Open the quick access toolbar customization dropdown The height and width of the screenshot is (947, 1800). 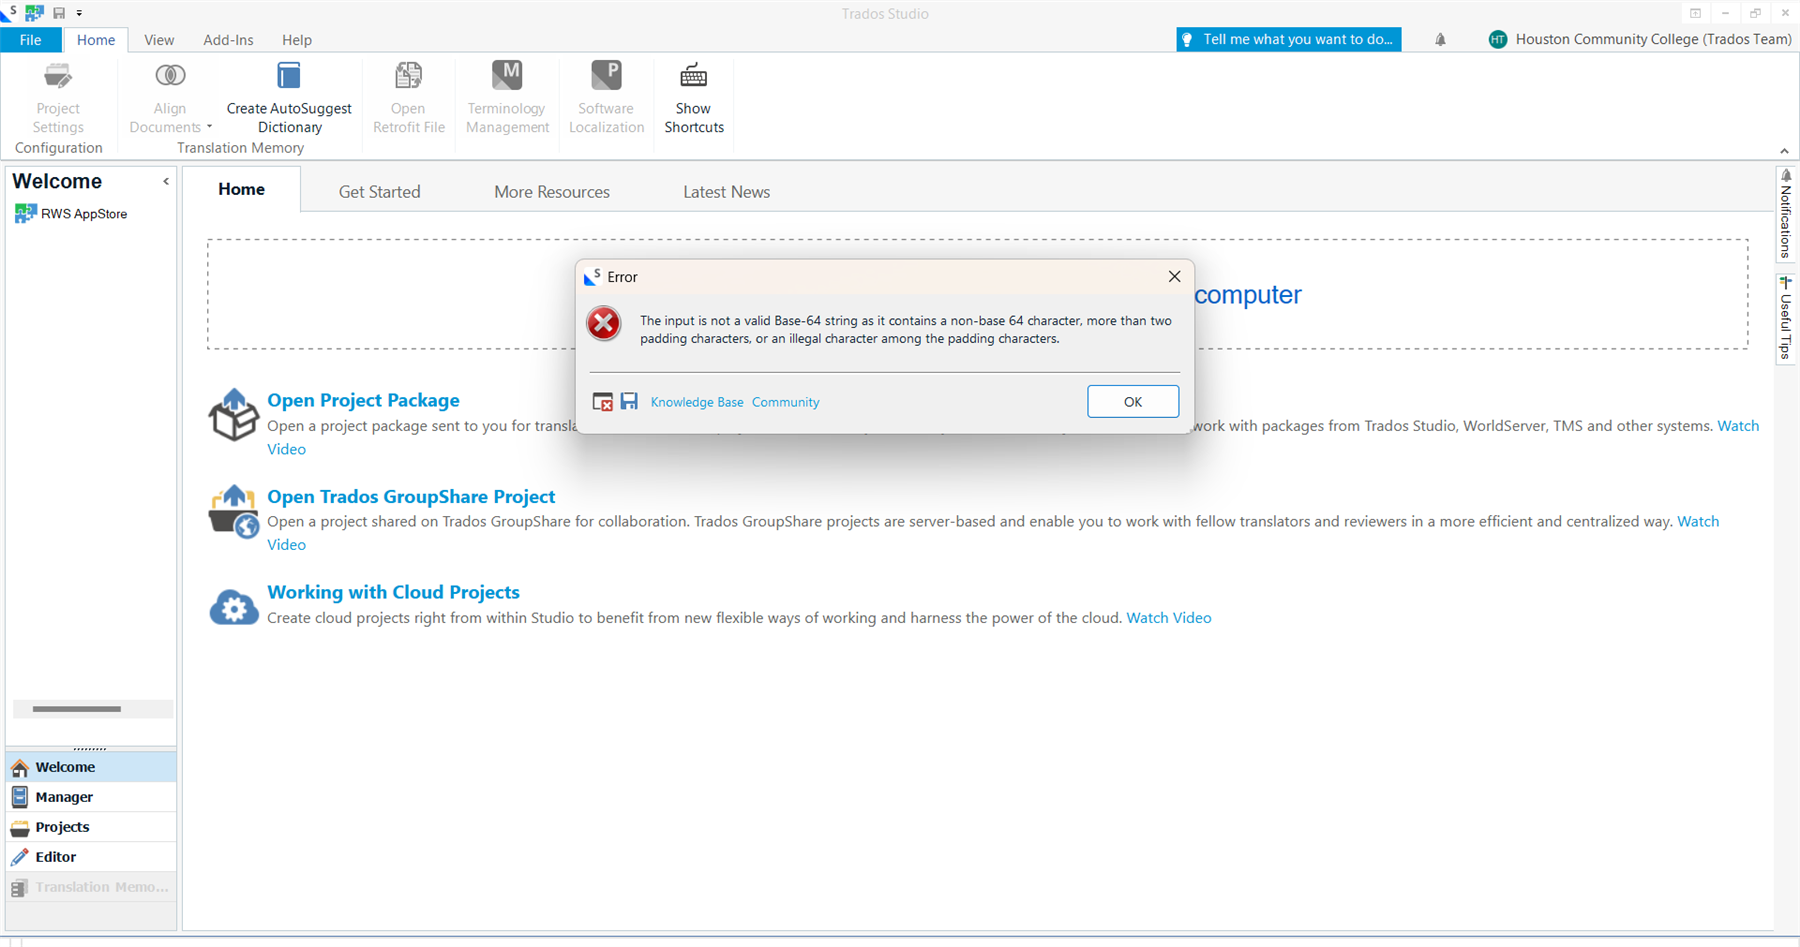80,12
